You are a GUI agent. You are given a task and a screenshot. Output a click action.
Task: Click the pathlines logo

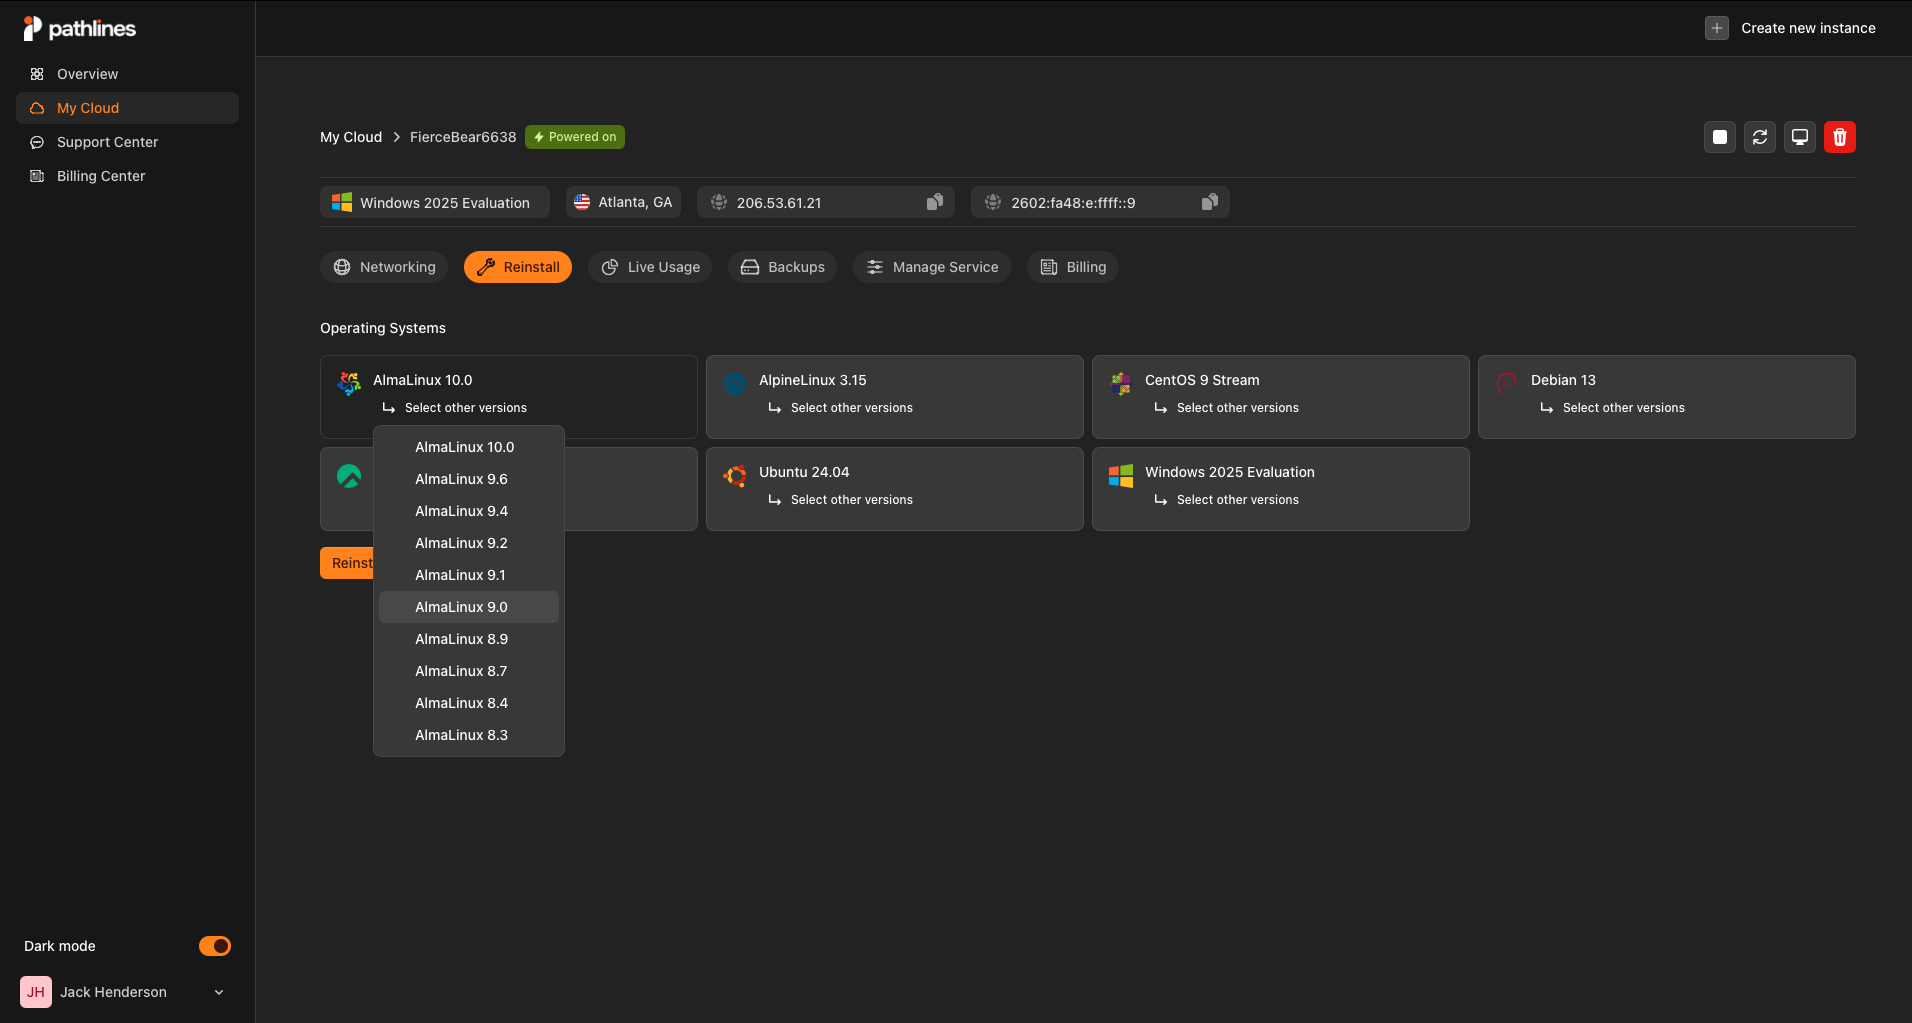[x=79, y=27]
